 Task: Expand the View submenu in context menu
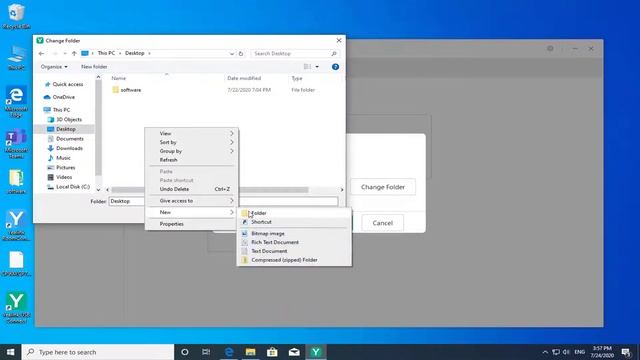191,133
